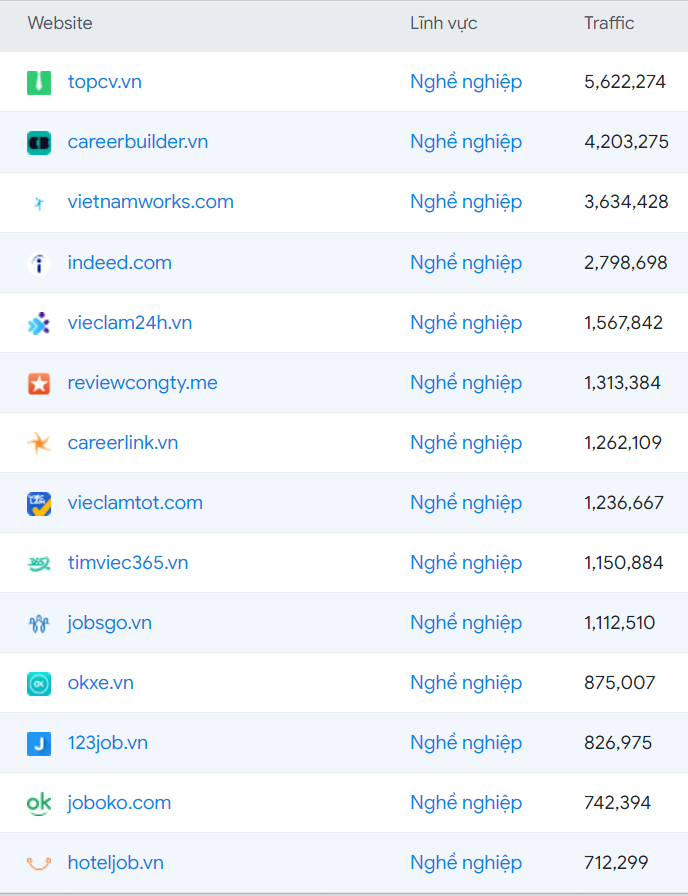The width and height of the screenshot is (688, 896).
Task: Click Nghề nghiệp in the okxe.vn row
Action: click(x=466, y=683)
